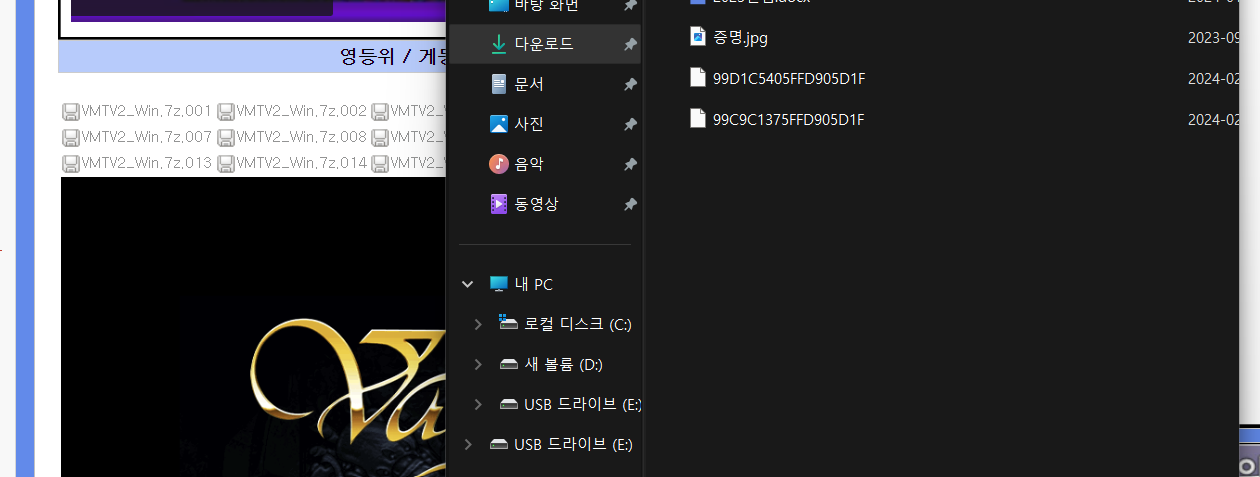Expand the 로컬 디스크 (C:) chevron
Viewport: 1260px width, 477px height.
[x=478, y=324]
